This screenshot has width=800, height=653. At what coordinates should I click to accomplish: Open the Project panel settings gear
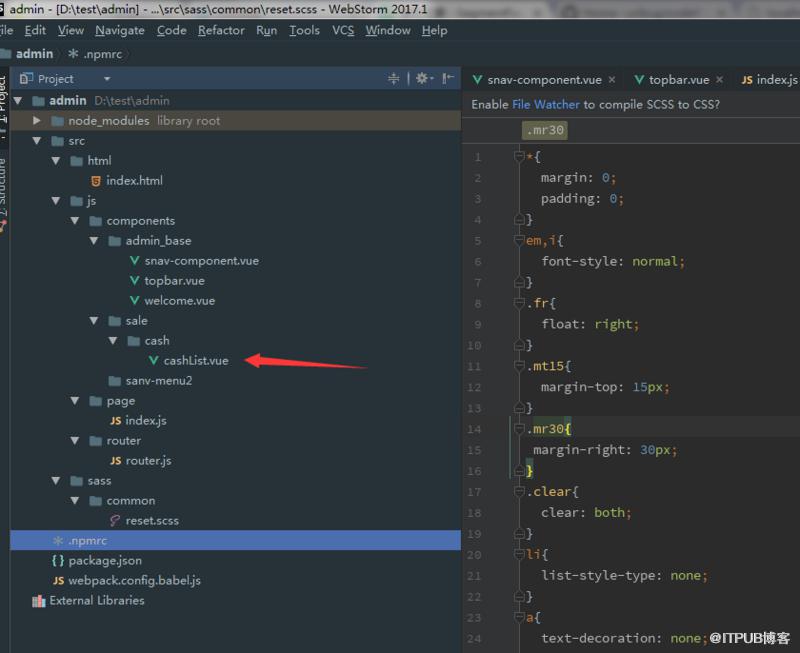423,79
